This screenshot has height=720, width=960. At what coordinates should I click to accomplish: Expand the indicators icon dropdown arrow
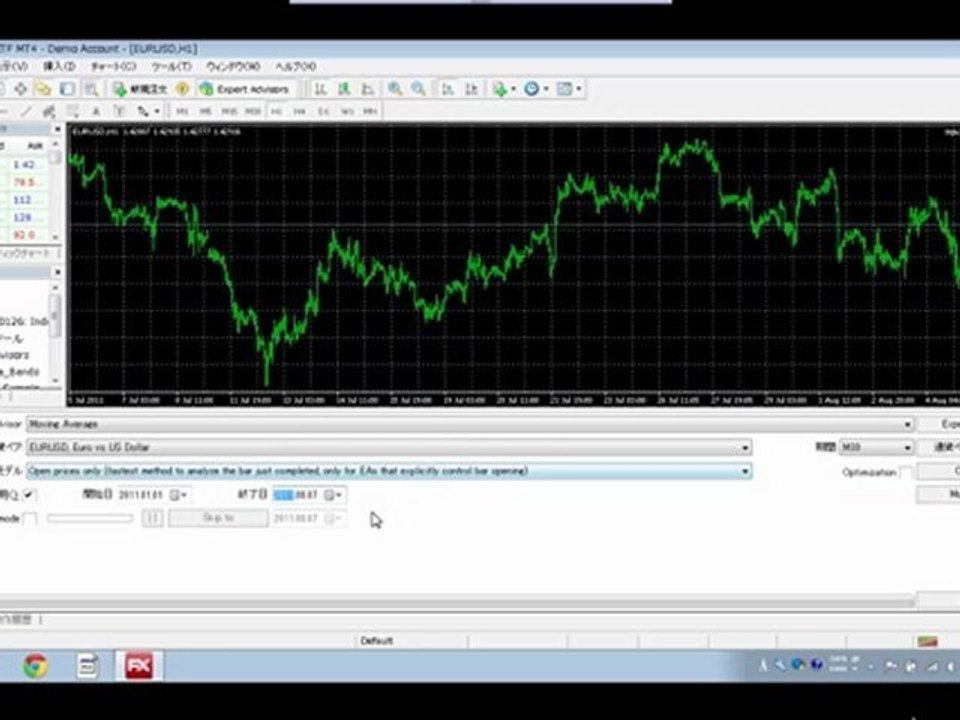pyautogui.click(x=513, y=89)
